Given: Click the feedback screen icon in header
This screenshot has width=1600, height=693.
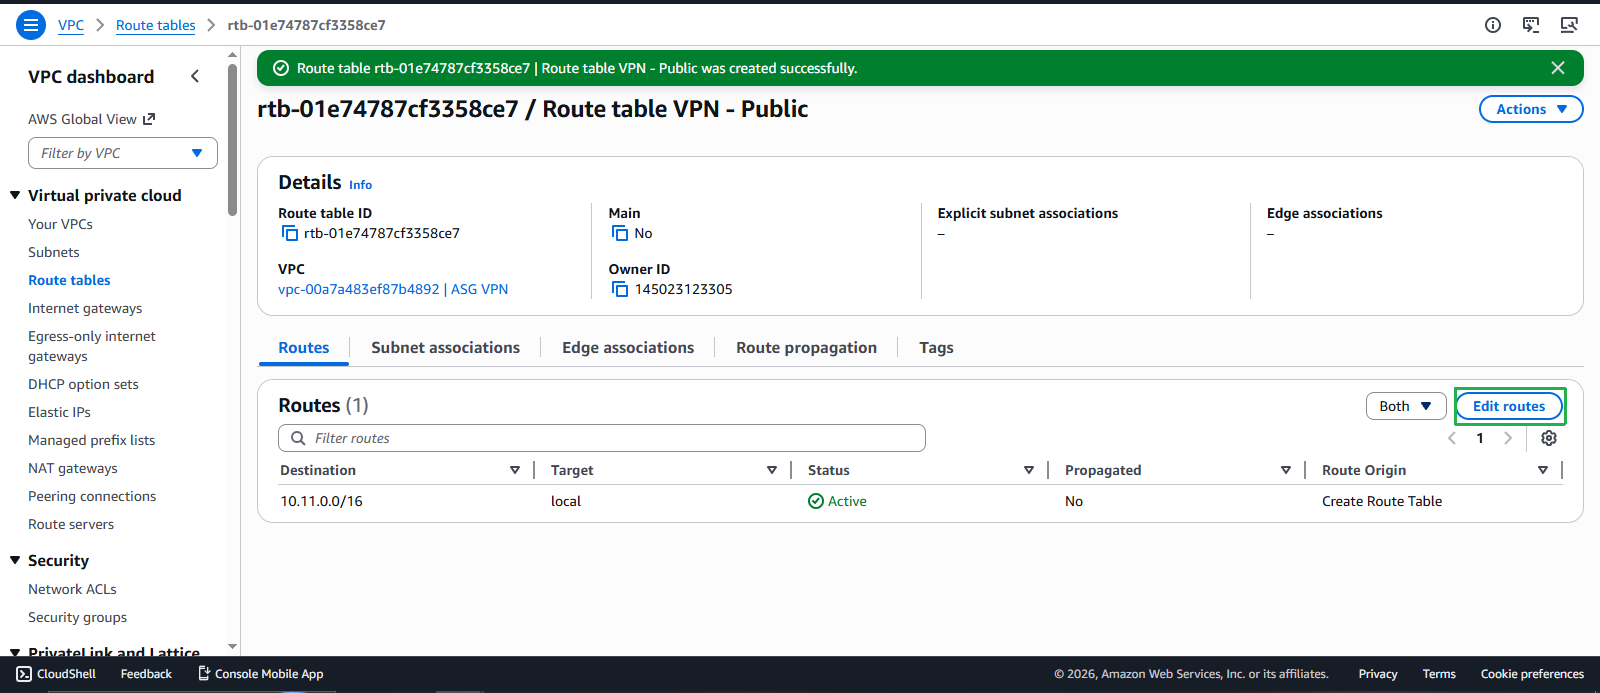Looking at the screenshot, I should click(1531, 25).
